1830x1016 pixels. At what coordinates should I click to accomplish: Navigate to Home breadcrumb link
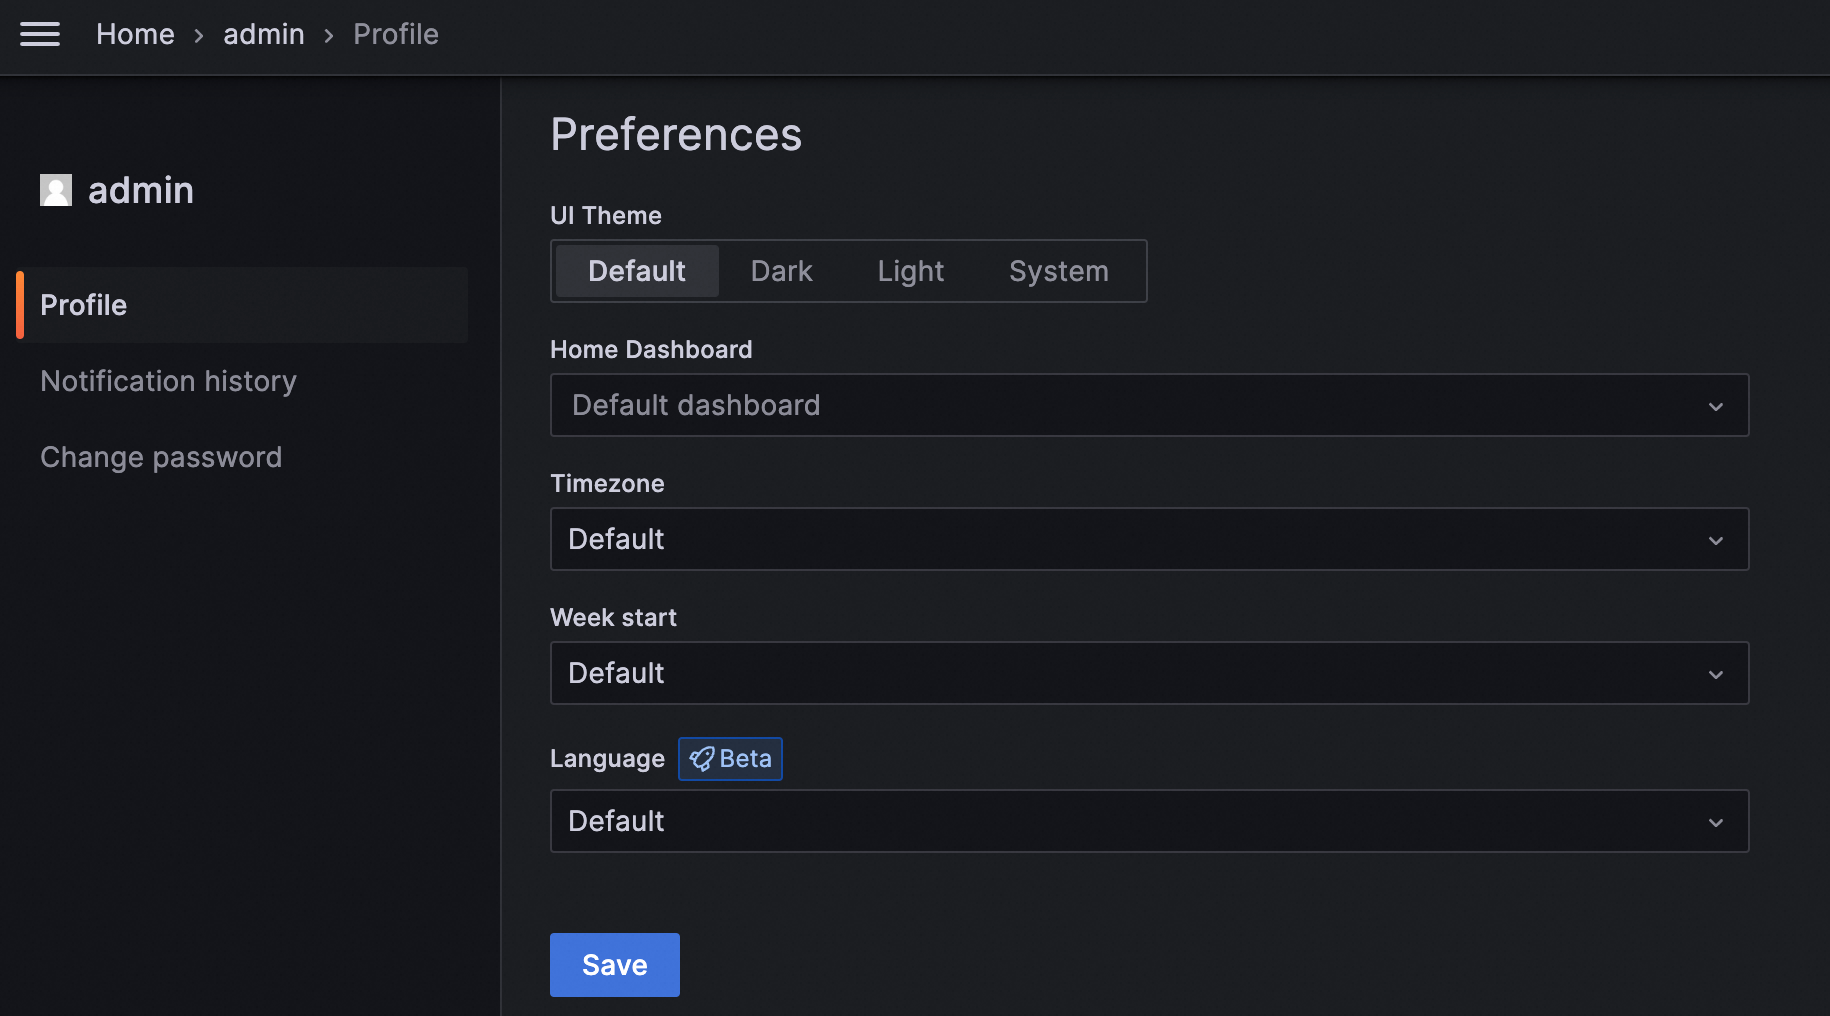point(135,35)
